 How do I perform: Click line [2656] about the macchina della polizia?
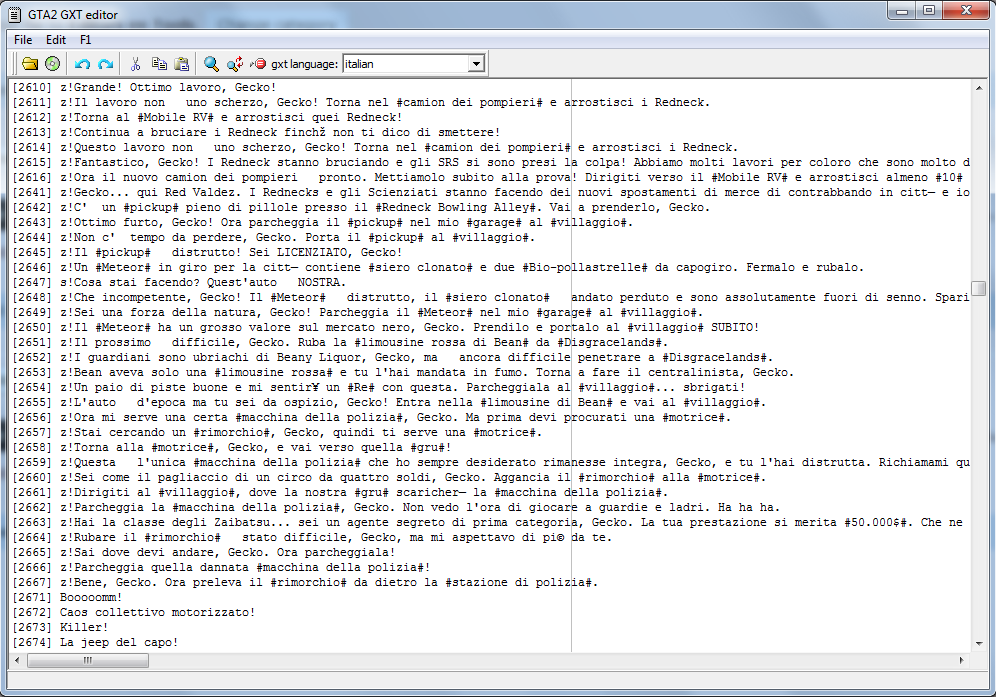pyautogui.click(x=372, y=417)
